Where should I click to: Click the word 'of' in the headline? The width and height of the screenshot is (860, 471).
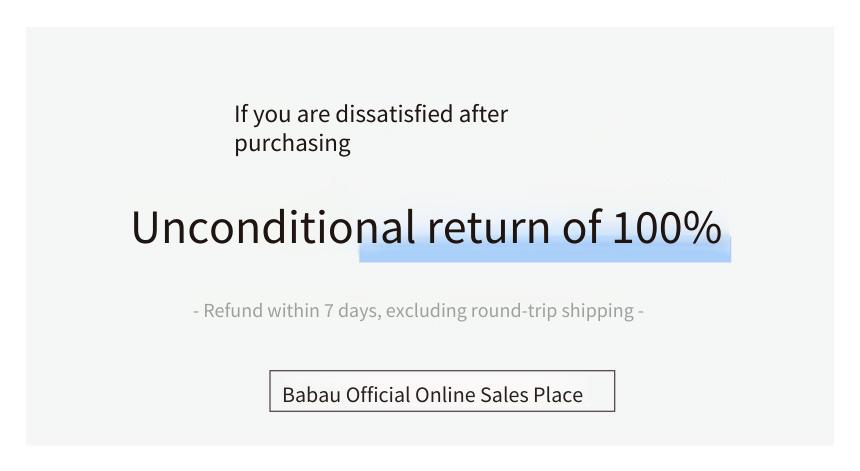(x=582, y=227)
